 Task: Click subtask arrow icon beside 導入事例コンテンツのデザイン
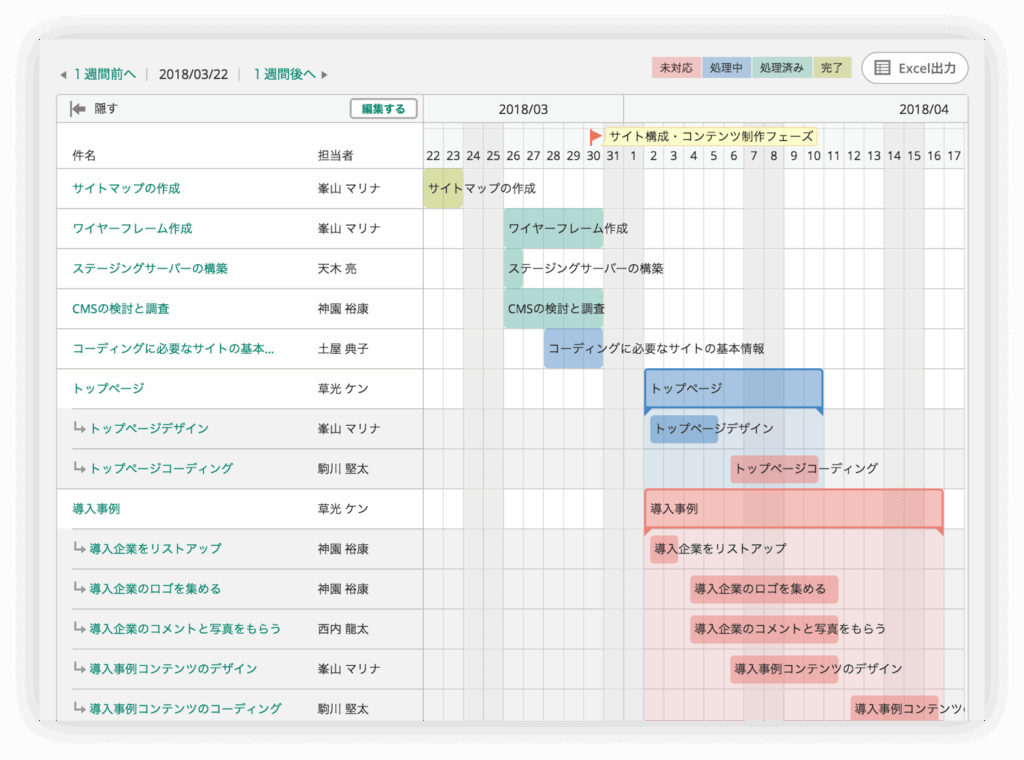tap(80, 668)
